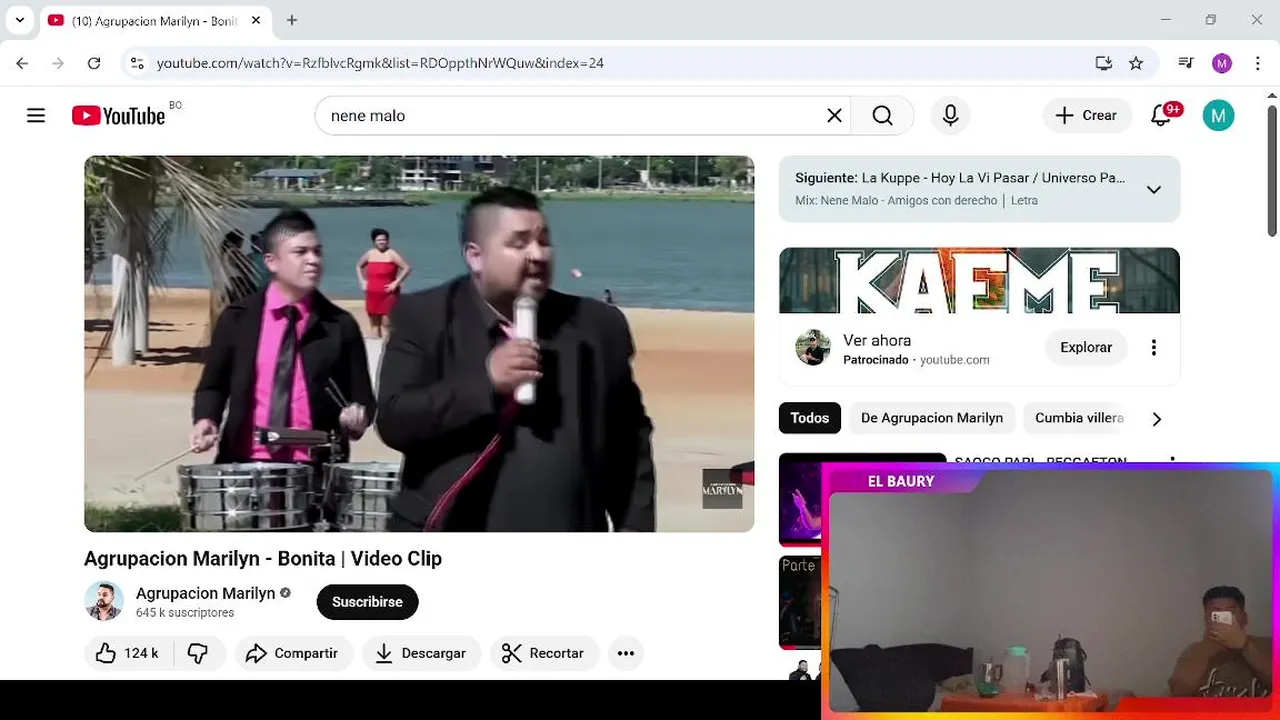Click Descargar download button
1280x720 pixels.
point(421,653)
